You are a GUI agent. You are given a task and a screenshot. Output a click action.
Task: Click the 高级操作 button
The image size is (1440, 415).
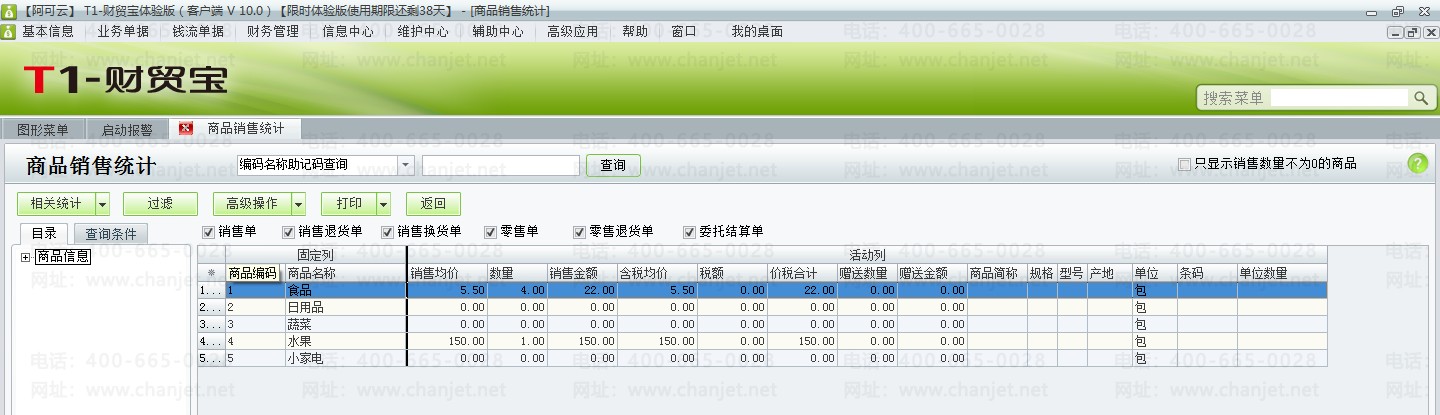(252, 204)
